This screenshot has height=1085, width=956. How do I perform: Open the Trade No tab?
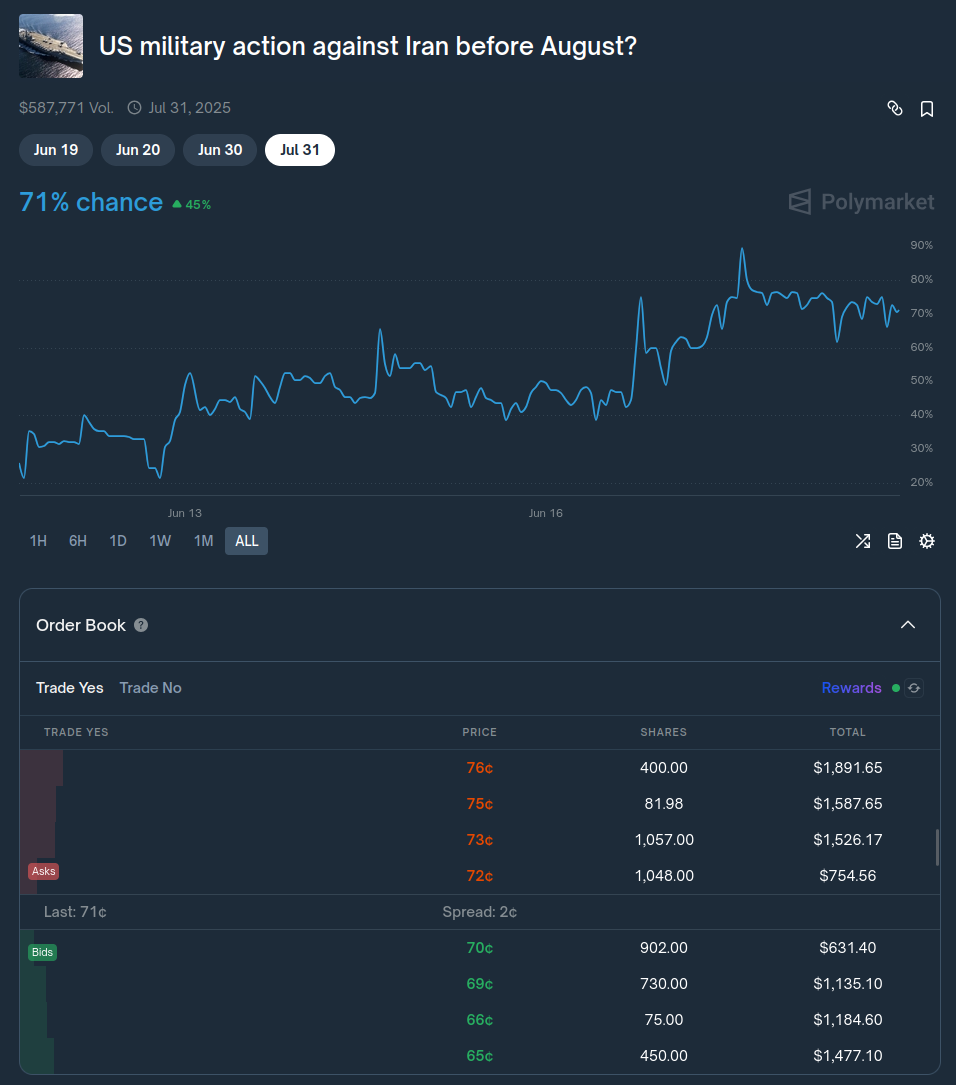[151, 688]
